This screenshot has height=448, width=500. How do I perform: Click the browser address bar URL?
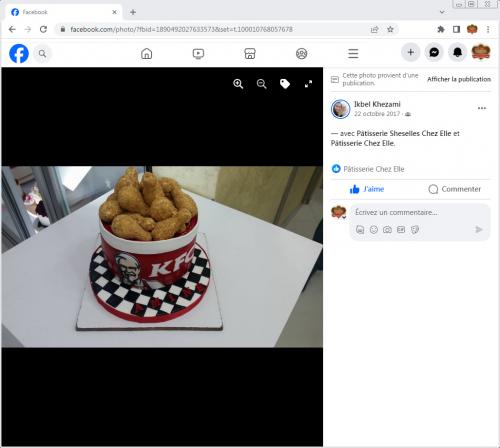pos(181,29)
